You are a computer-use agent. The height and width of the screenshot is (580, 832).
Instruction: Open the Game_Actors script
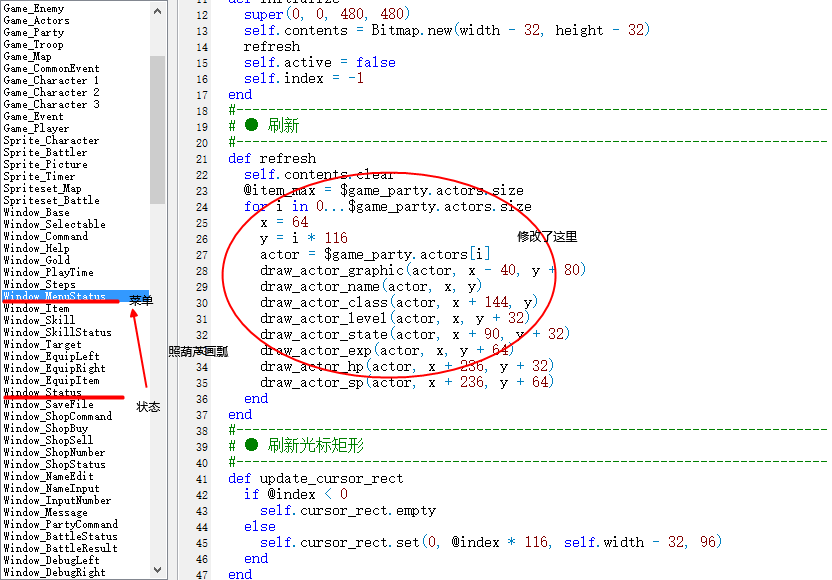click(36, 21)
